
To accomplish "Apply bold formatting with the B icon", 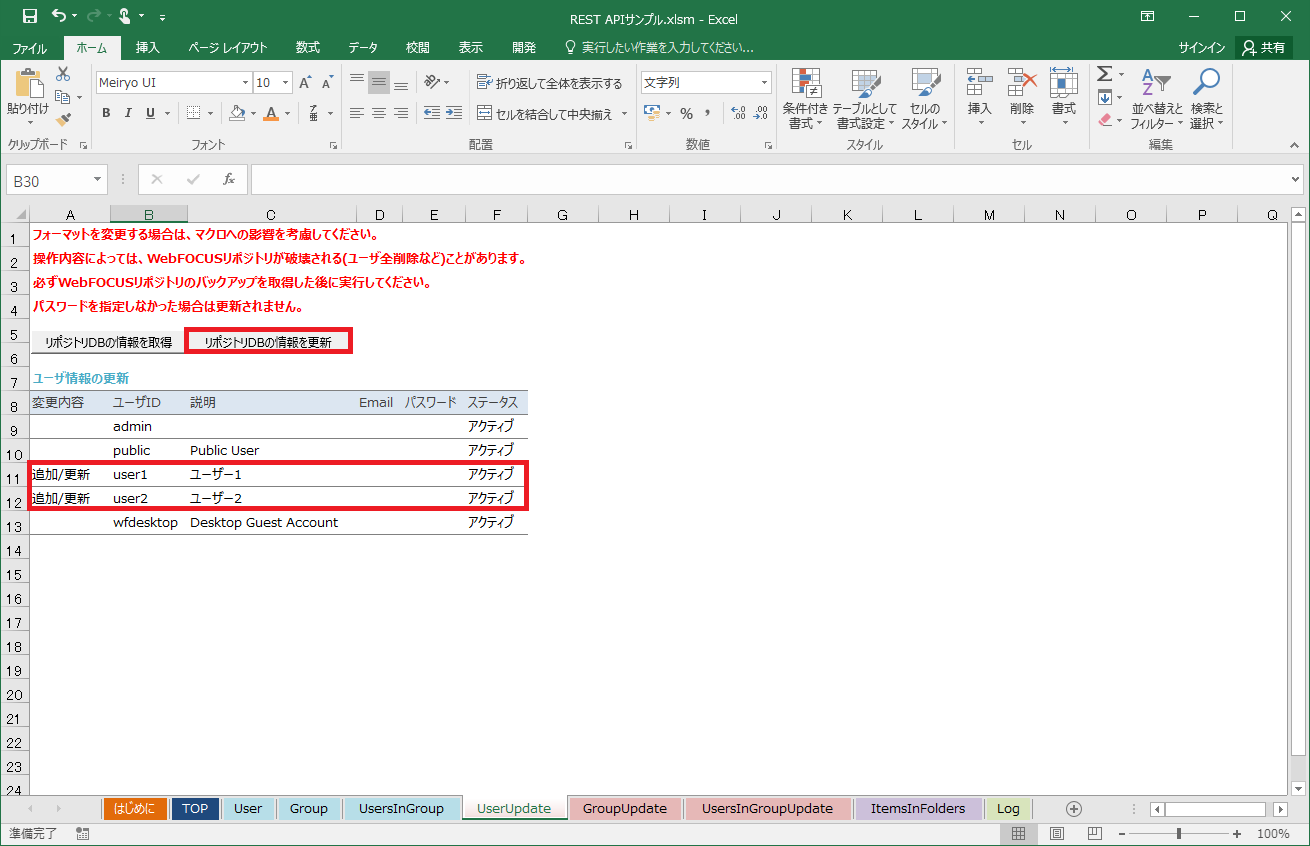I will pyautogui.click(x=106, y=112).
